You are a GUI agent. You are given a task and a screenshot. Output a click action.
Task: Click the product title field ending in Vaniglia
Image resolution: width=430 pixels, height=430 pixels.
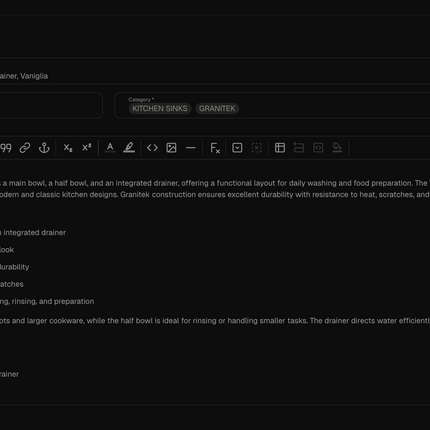click(215, 76)
